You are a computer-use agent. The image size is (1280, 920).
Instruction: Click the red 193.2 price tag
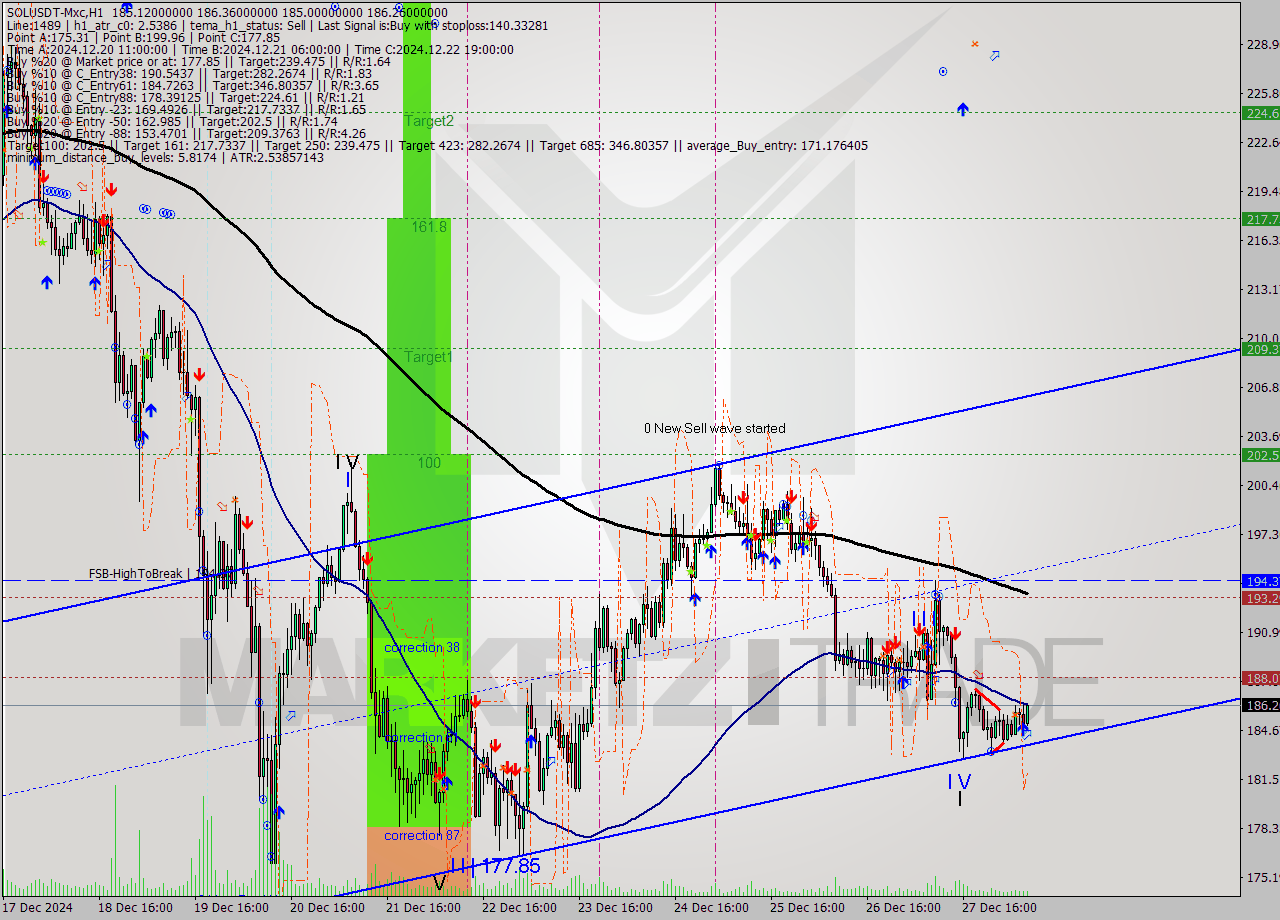[x=1260, y=597]
